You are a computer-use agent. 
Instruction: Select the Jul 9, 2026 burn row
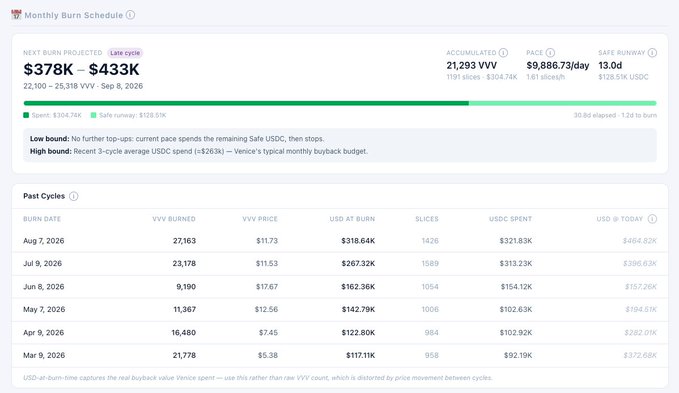[340, 263]
